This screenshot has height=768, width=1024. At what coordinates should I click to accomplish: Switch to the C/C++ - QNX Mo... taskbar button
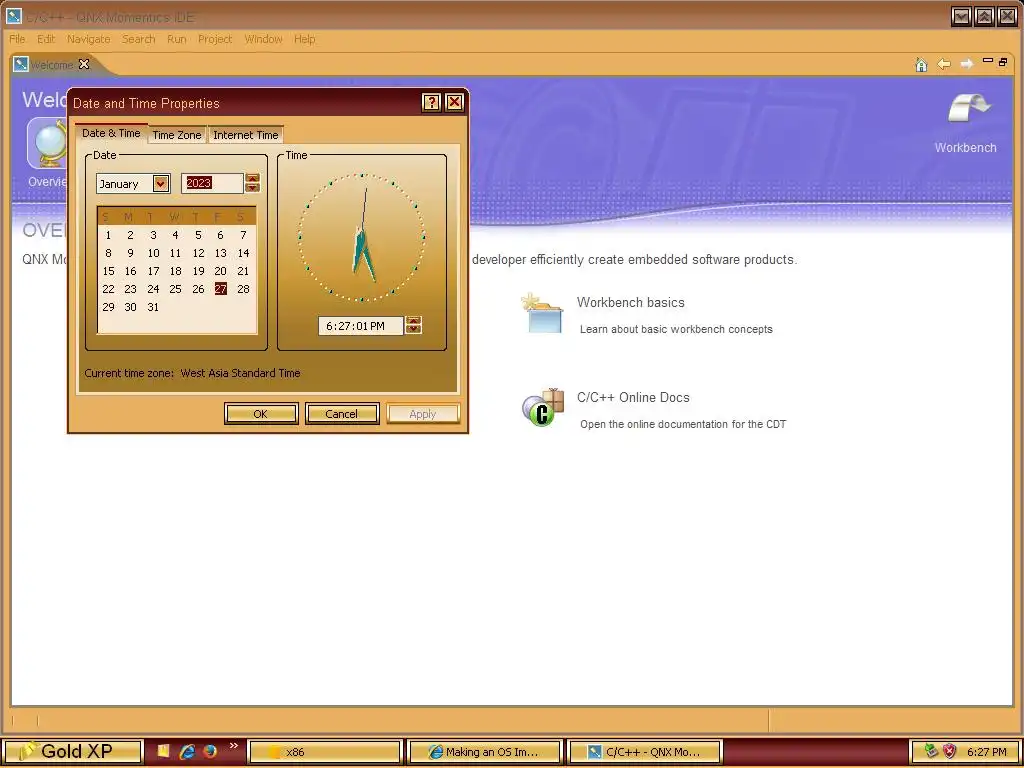(644, 752)
